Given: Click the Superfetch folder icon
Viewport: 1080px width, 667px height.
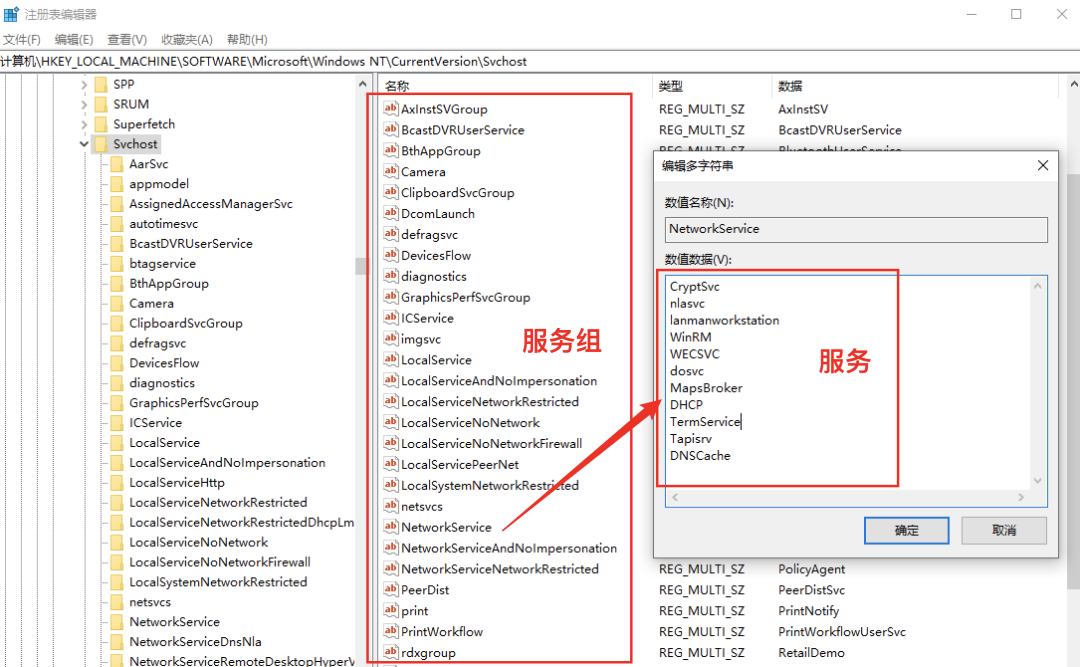Looking at the screenshot, I should 101,124.
